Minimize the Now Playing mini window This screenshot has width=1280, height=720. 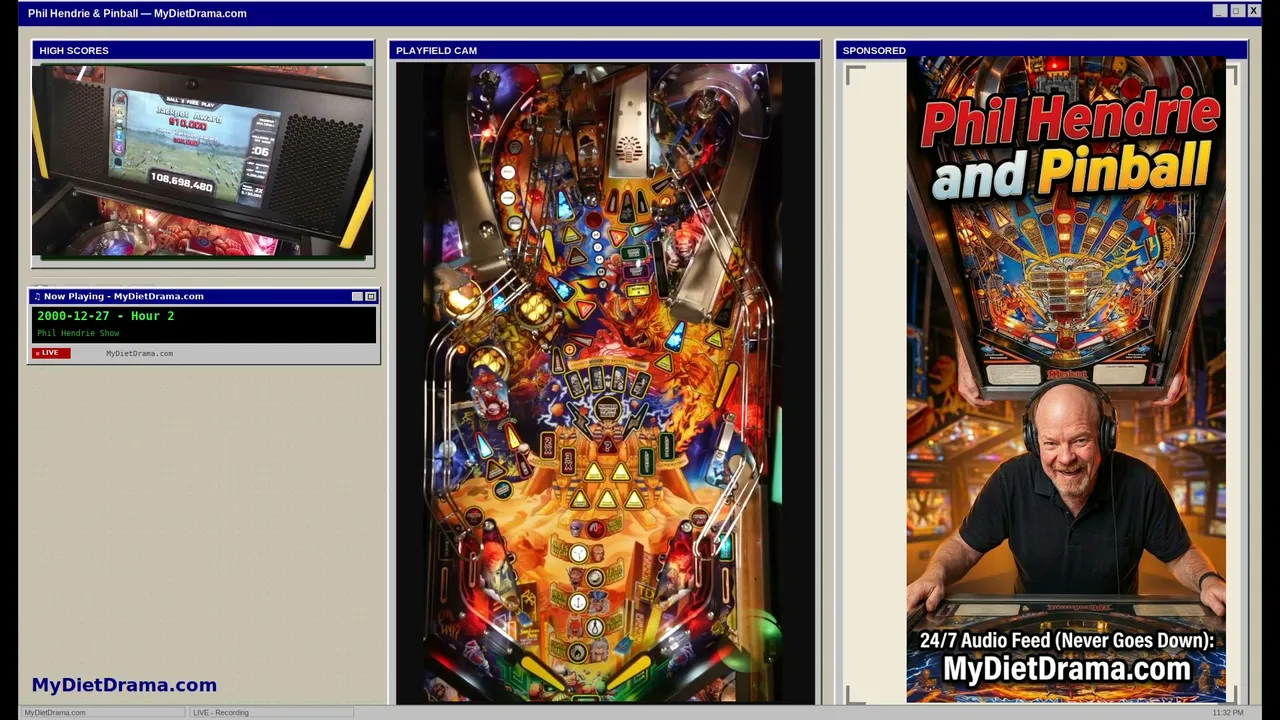click(x=357, y=296)
